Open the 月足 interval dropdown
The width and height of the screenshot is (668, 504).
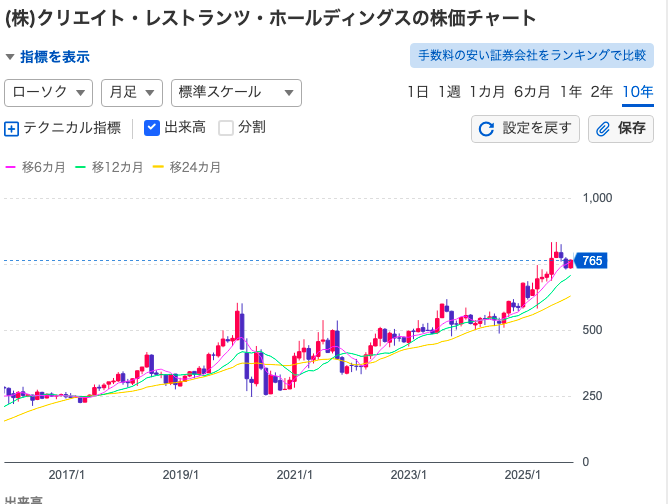point(131,92)
